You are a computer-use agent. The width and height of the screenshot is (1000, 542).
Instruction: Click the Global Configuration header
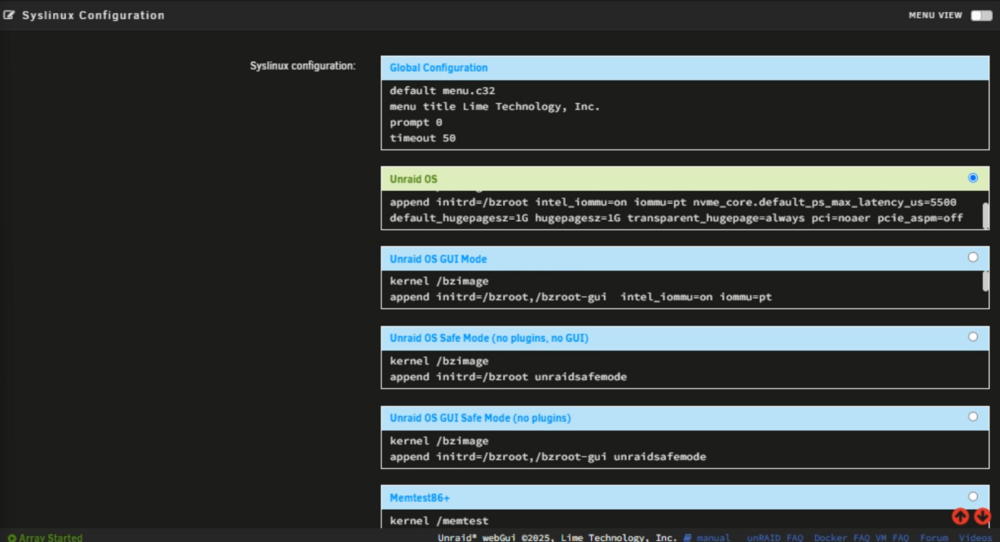click(x=685, y=68)
